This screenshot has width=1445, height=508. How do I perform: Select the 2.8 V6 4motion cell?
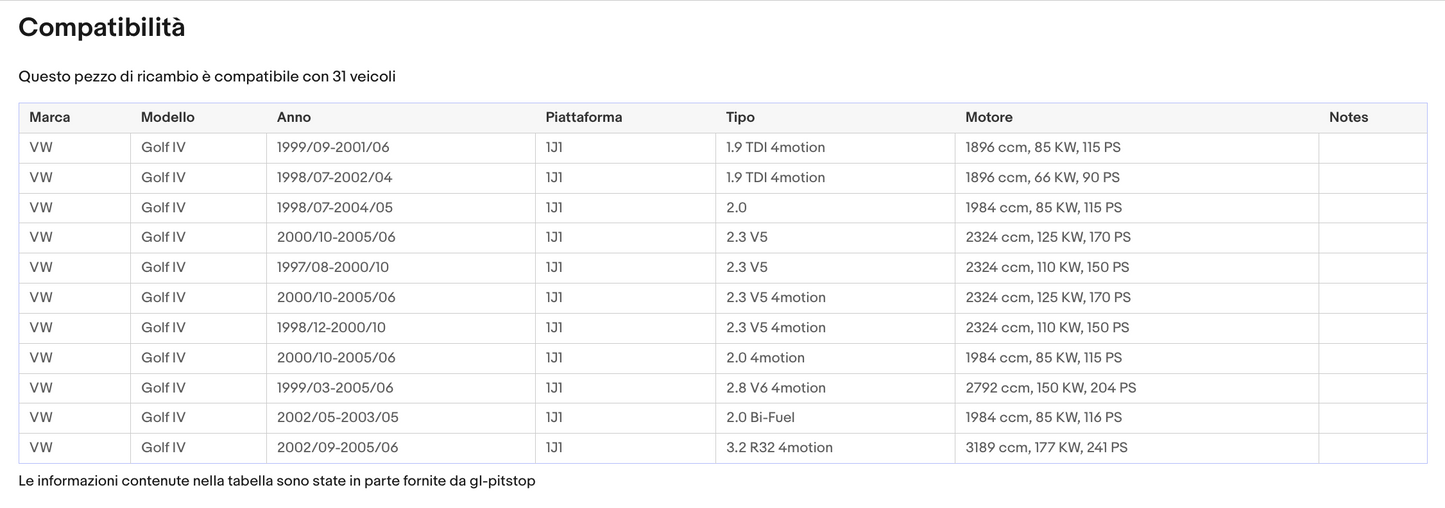[x=776, y=388]
